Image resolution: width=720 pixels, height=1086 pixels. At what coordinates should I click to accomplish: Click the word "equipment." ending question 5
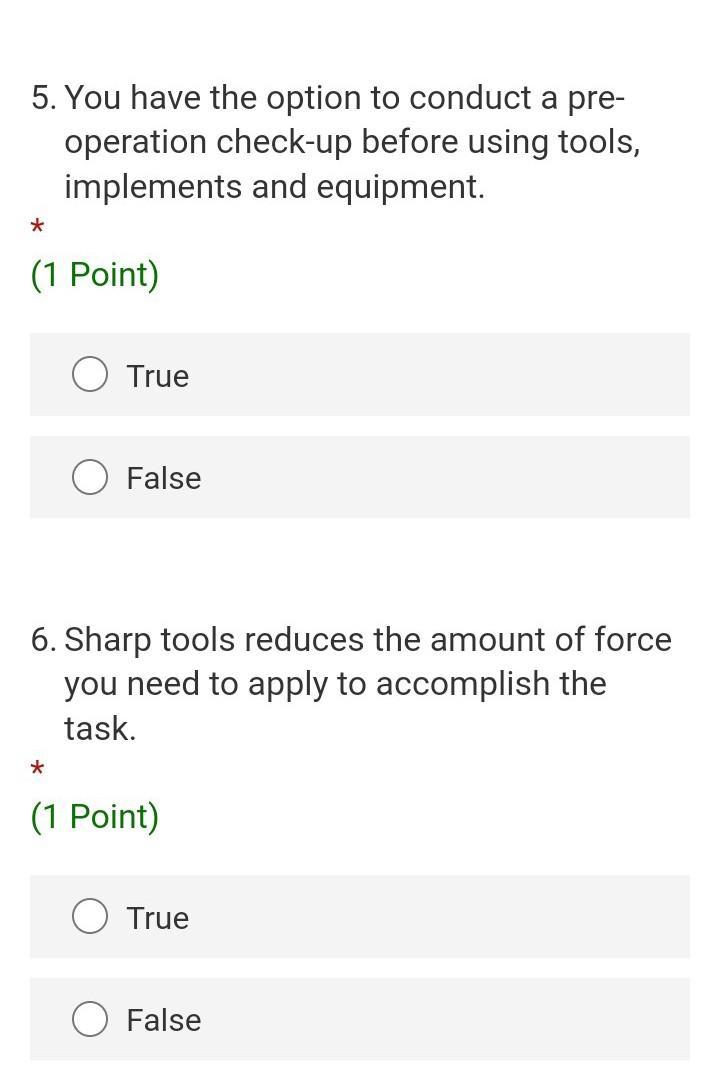pos(400,187)
